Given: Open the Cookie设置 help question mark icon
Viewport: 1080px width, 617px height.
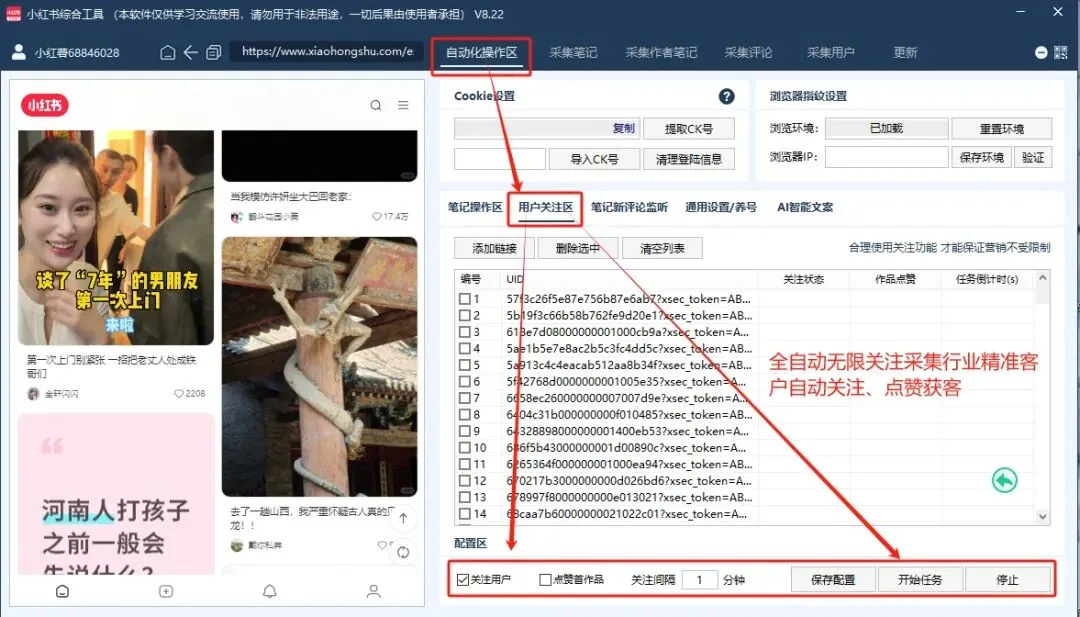Looking at the screenshot, I should (x=727, y=96).
